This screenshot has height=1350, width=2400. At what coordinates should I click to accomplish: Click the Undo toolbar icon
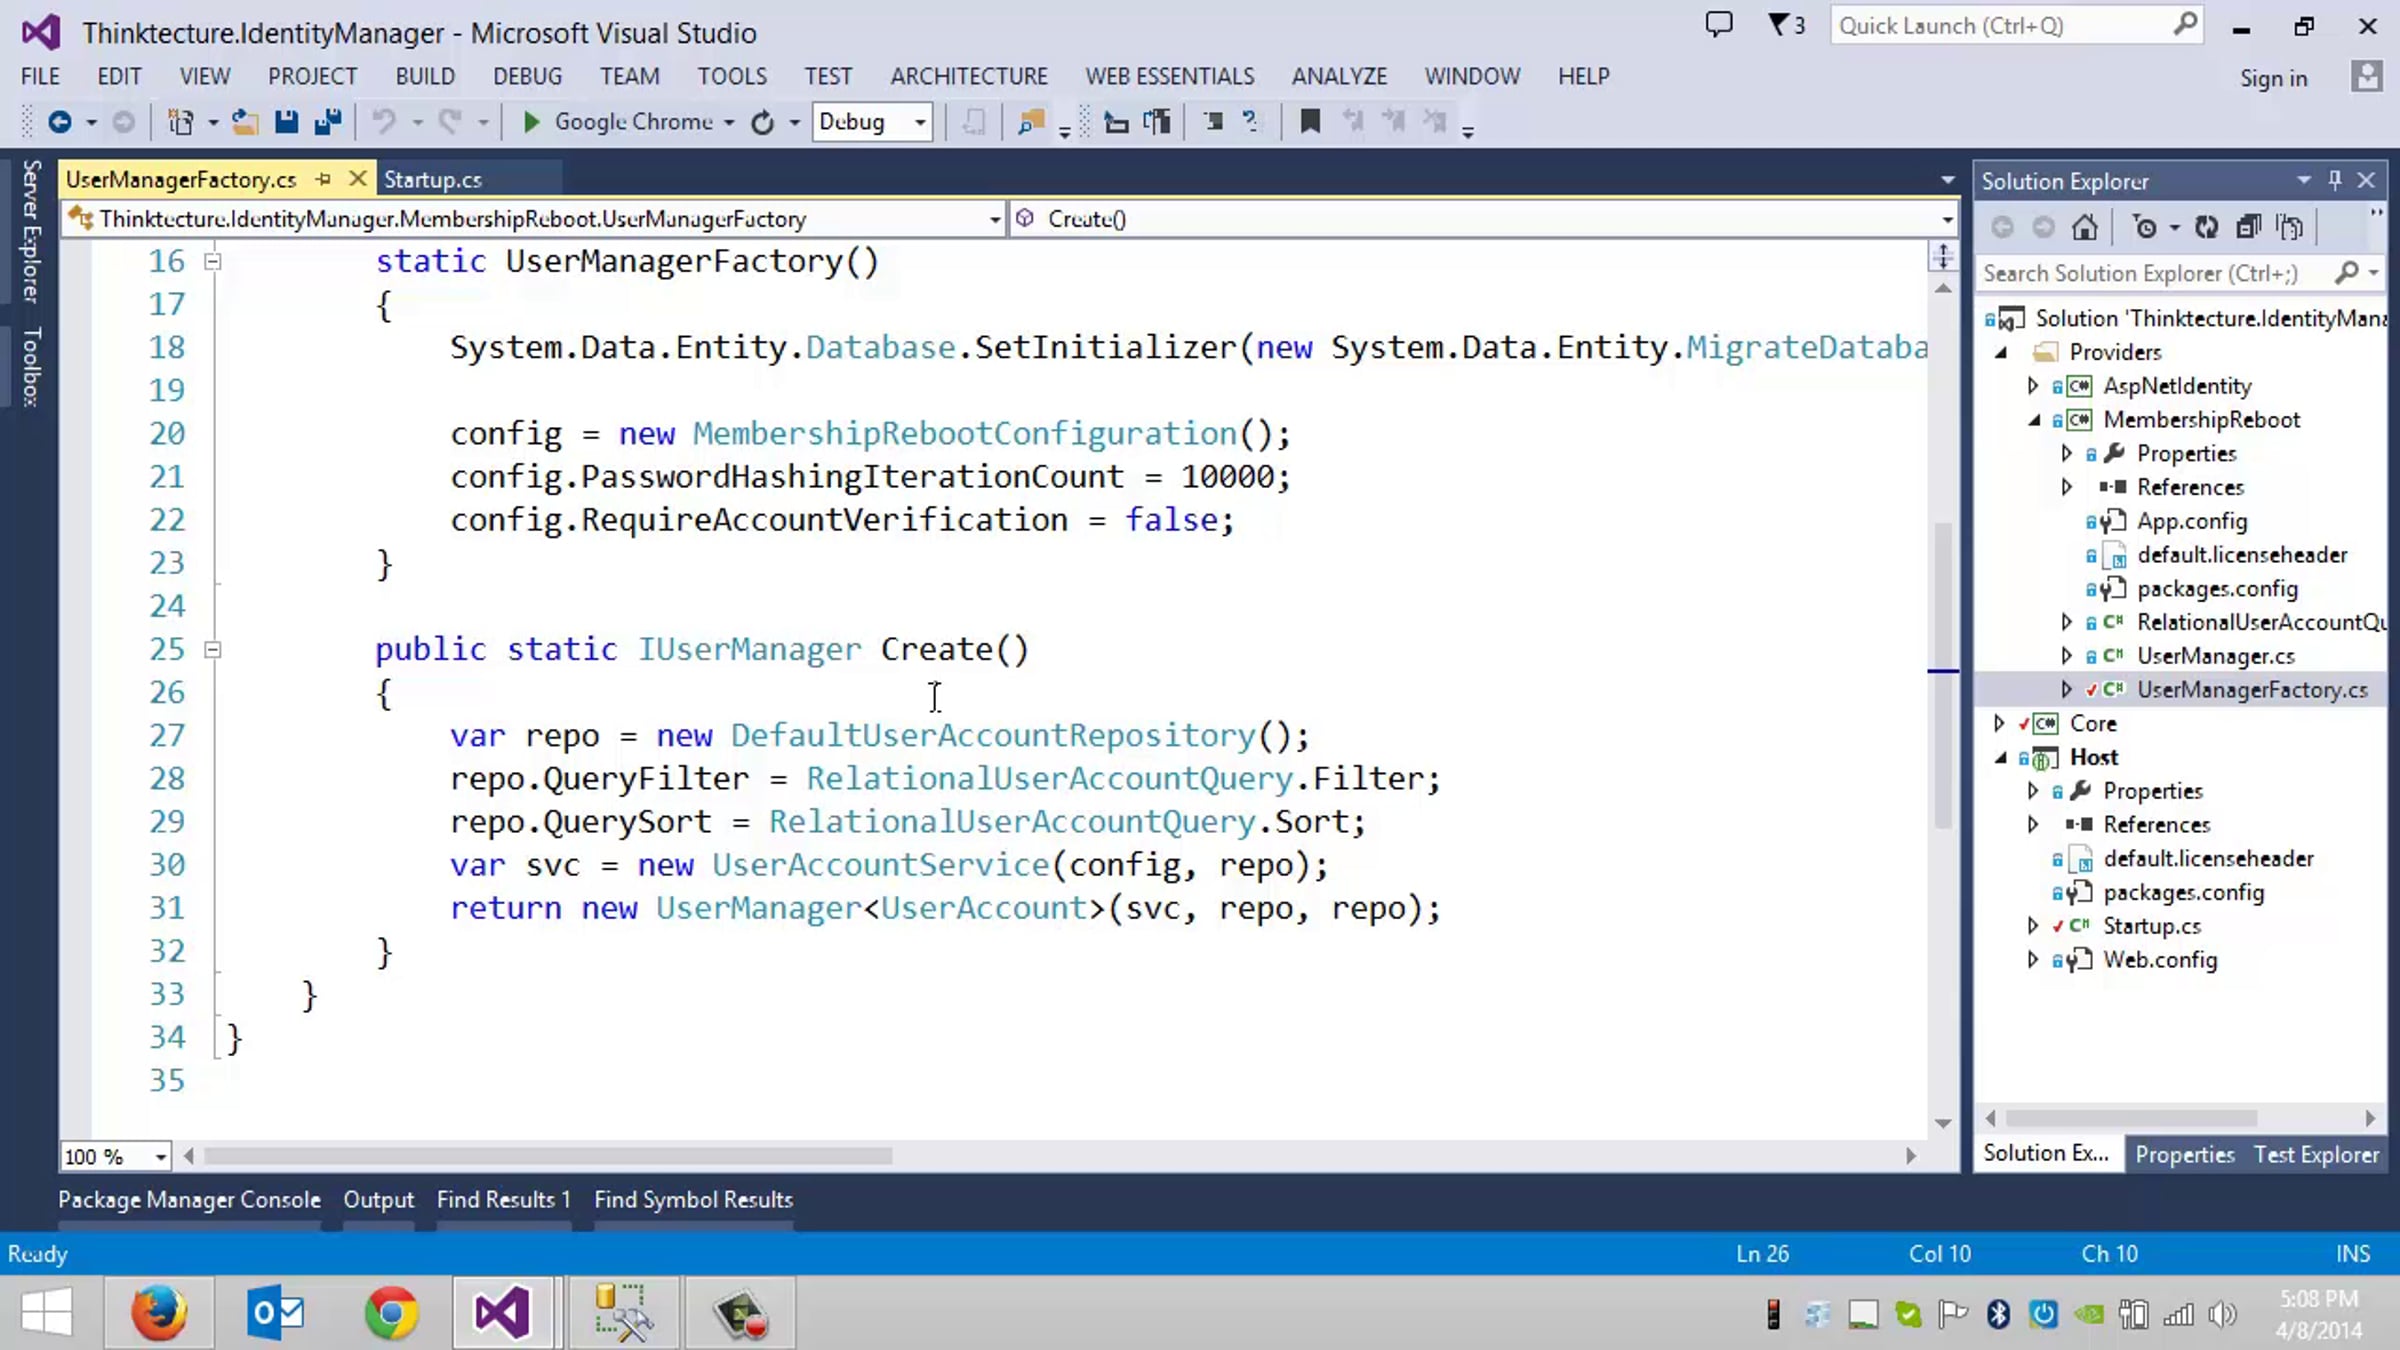pos(384,122)
